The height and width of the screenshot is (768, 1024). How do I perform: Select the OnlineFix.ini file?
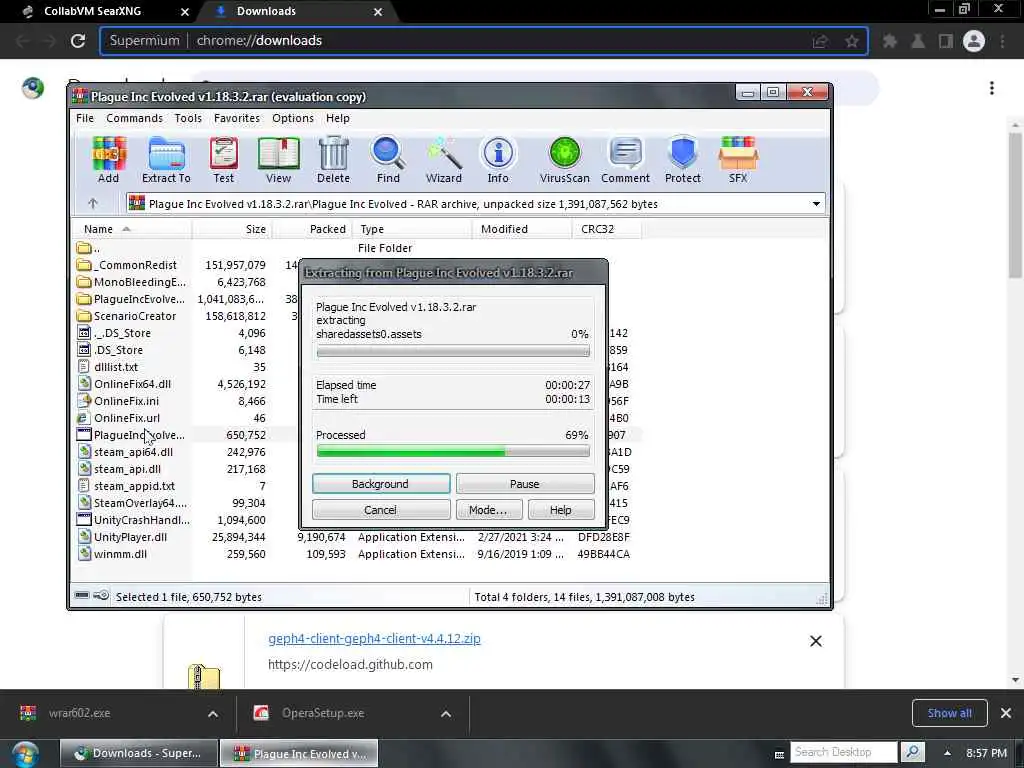coord(126,401)
